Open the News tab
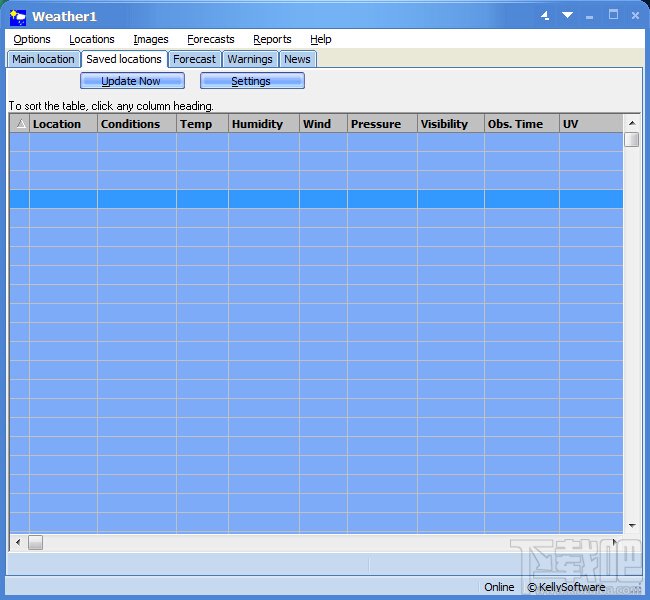The height and width of the screenshot is (600, 650). 297,59
